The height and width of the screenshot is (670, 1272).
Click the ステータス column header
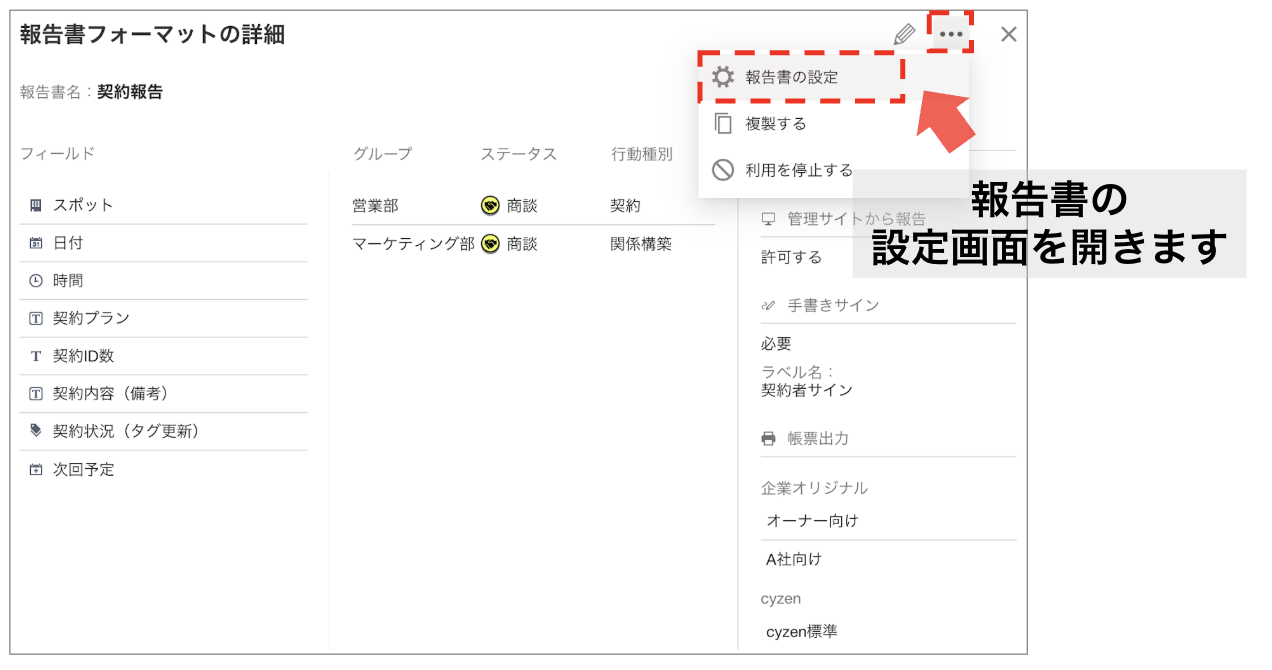coord(518,154)
